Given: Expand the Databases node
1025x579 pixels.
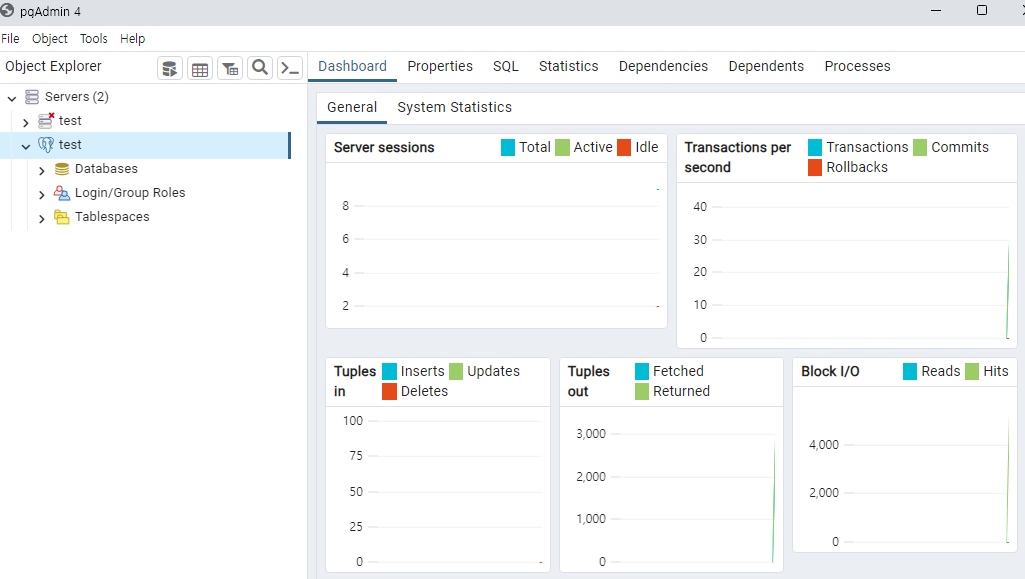Looking at the screenshot, I should 42,171.
